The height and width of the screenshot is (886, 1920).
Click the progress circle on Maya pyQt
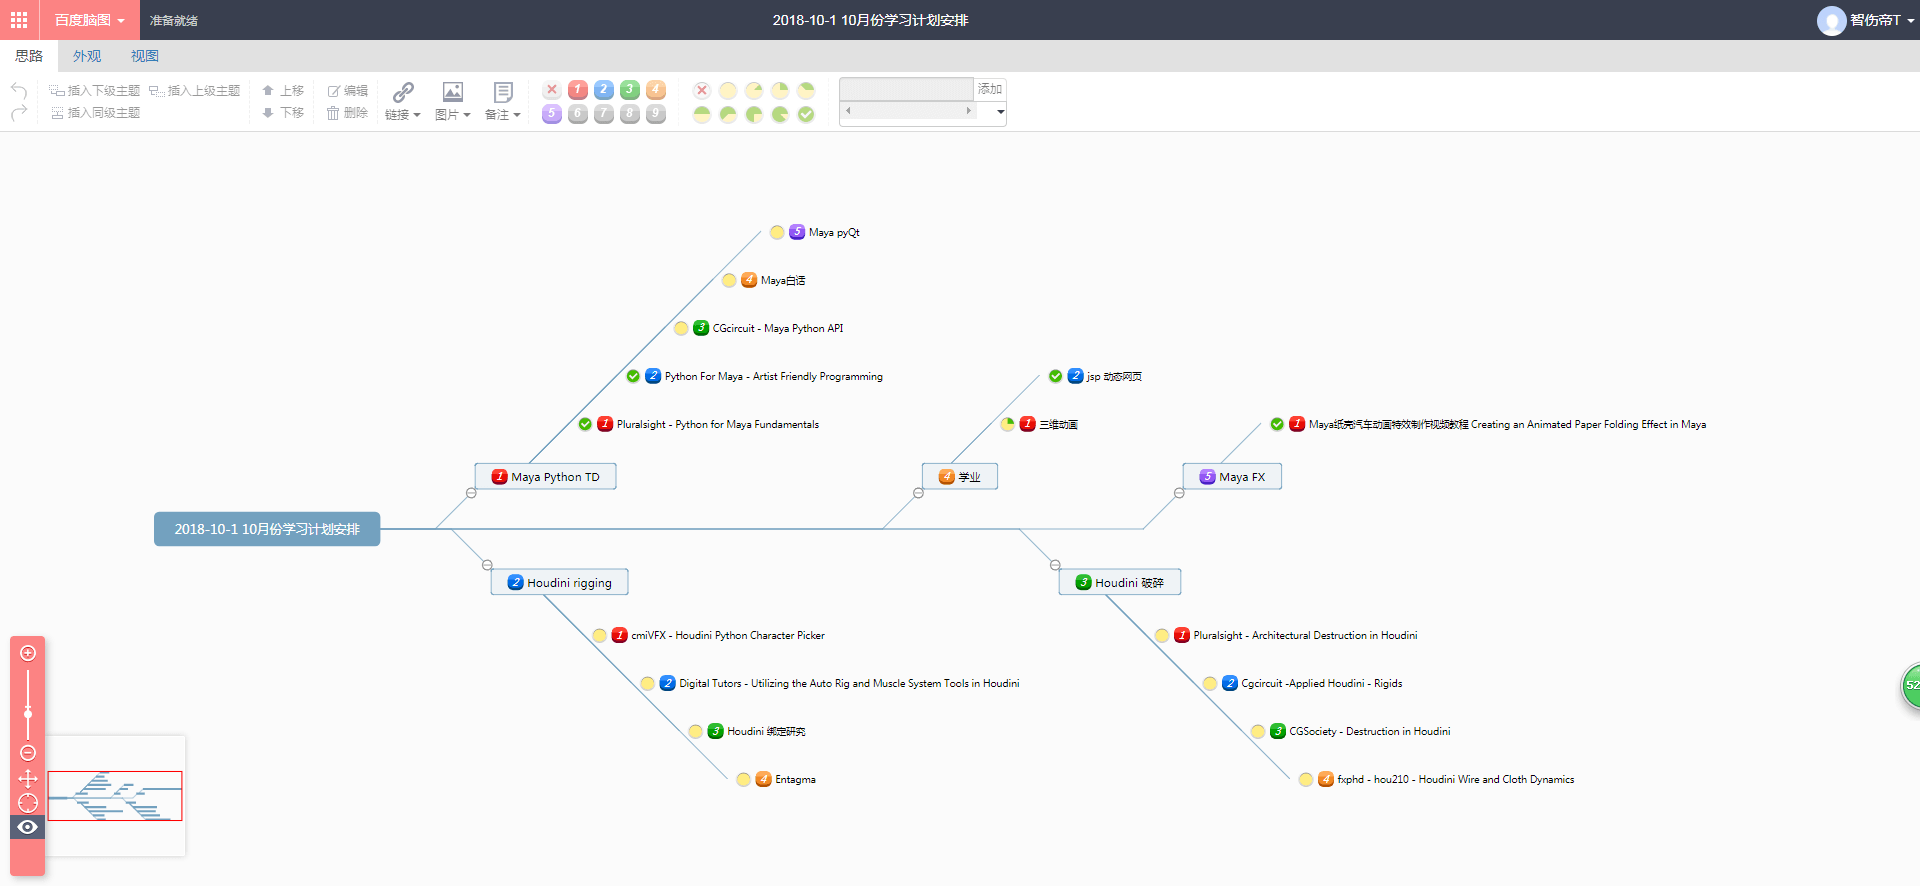777,232
